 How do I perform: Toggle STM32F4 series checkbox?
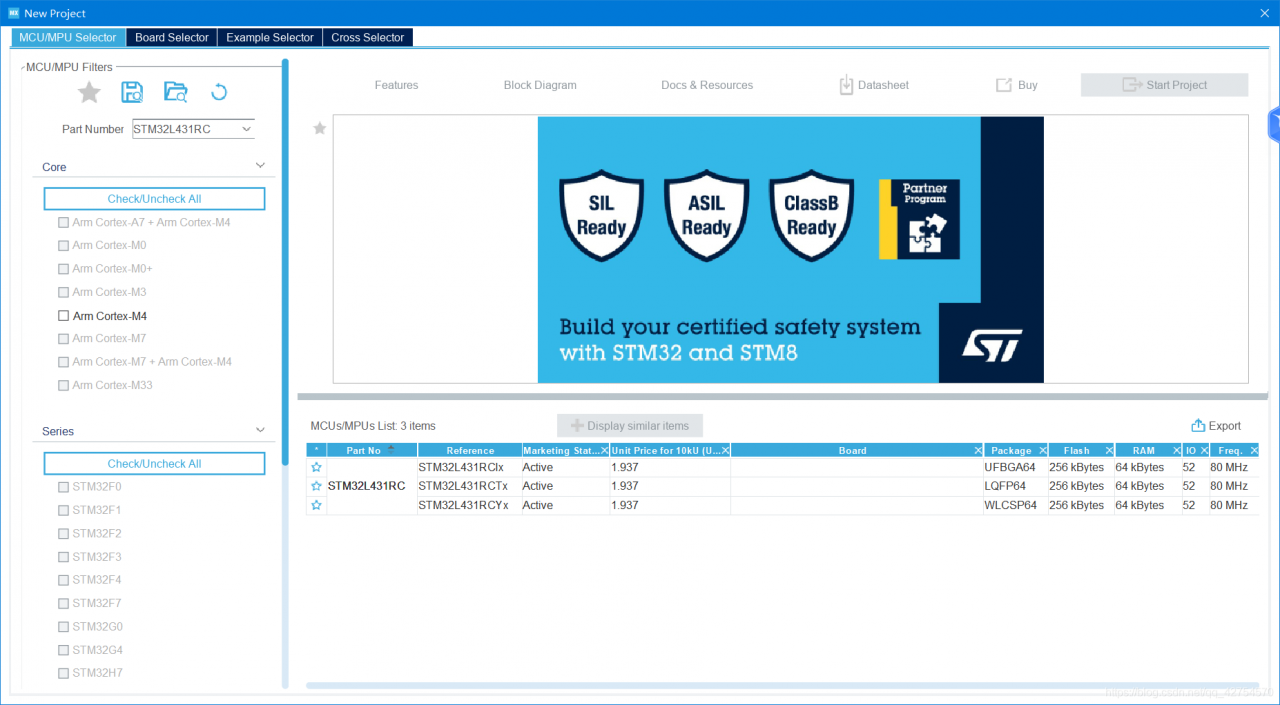coord(64,580)
